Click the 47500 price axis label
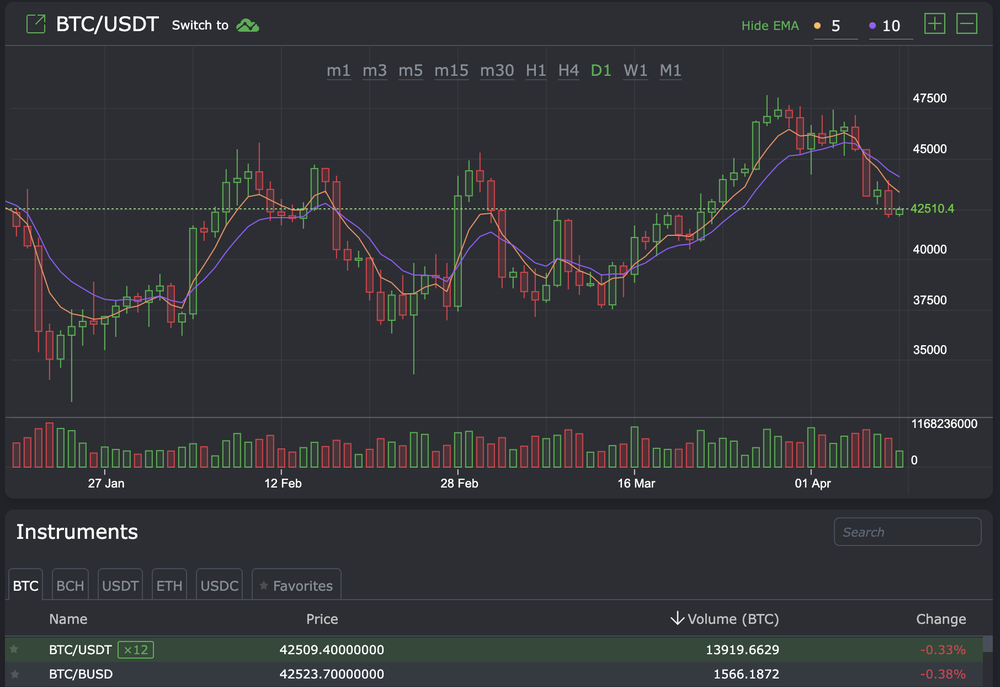This screenshot has width=1000, height=687. [929, 98]
